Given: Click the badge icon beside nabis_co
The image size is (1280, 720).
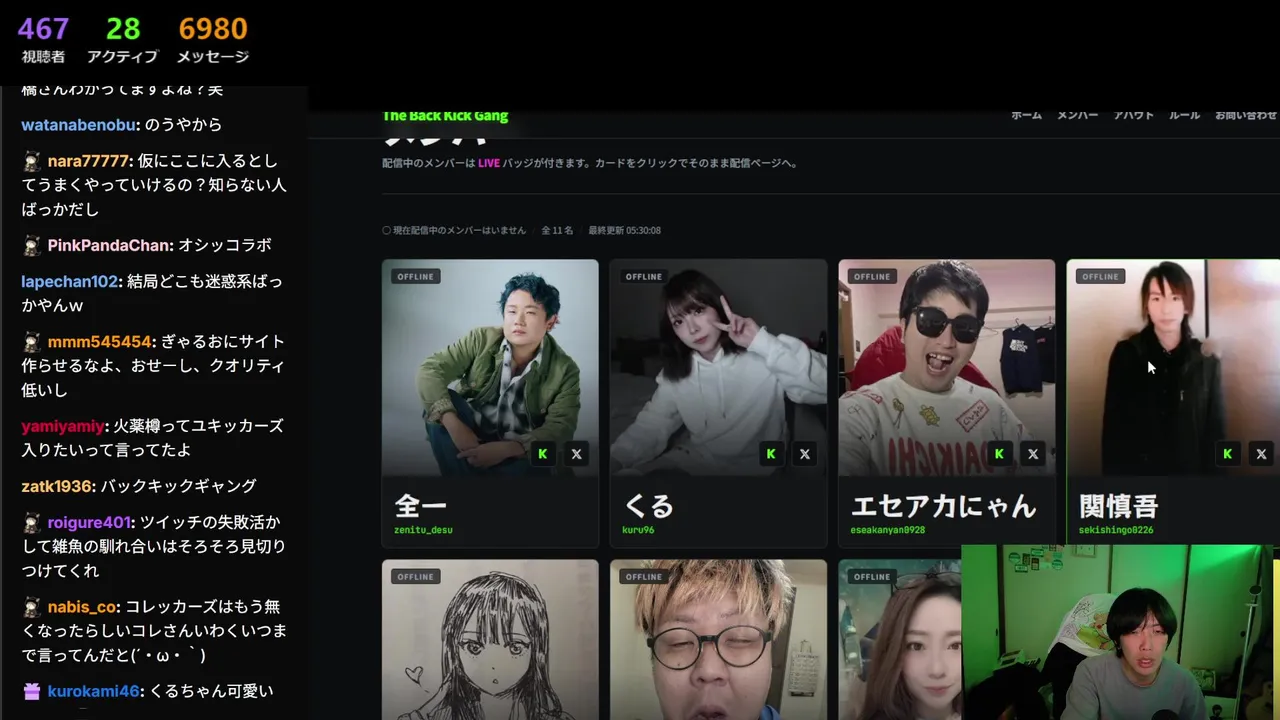Looking at the screenshot, I should point(32,607).
